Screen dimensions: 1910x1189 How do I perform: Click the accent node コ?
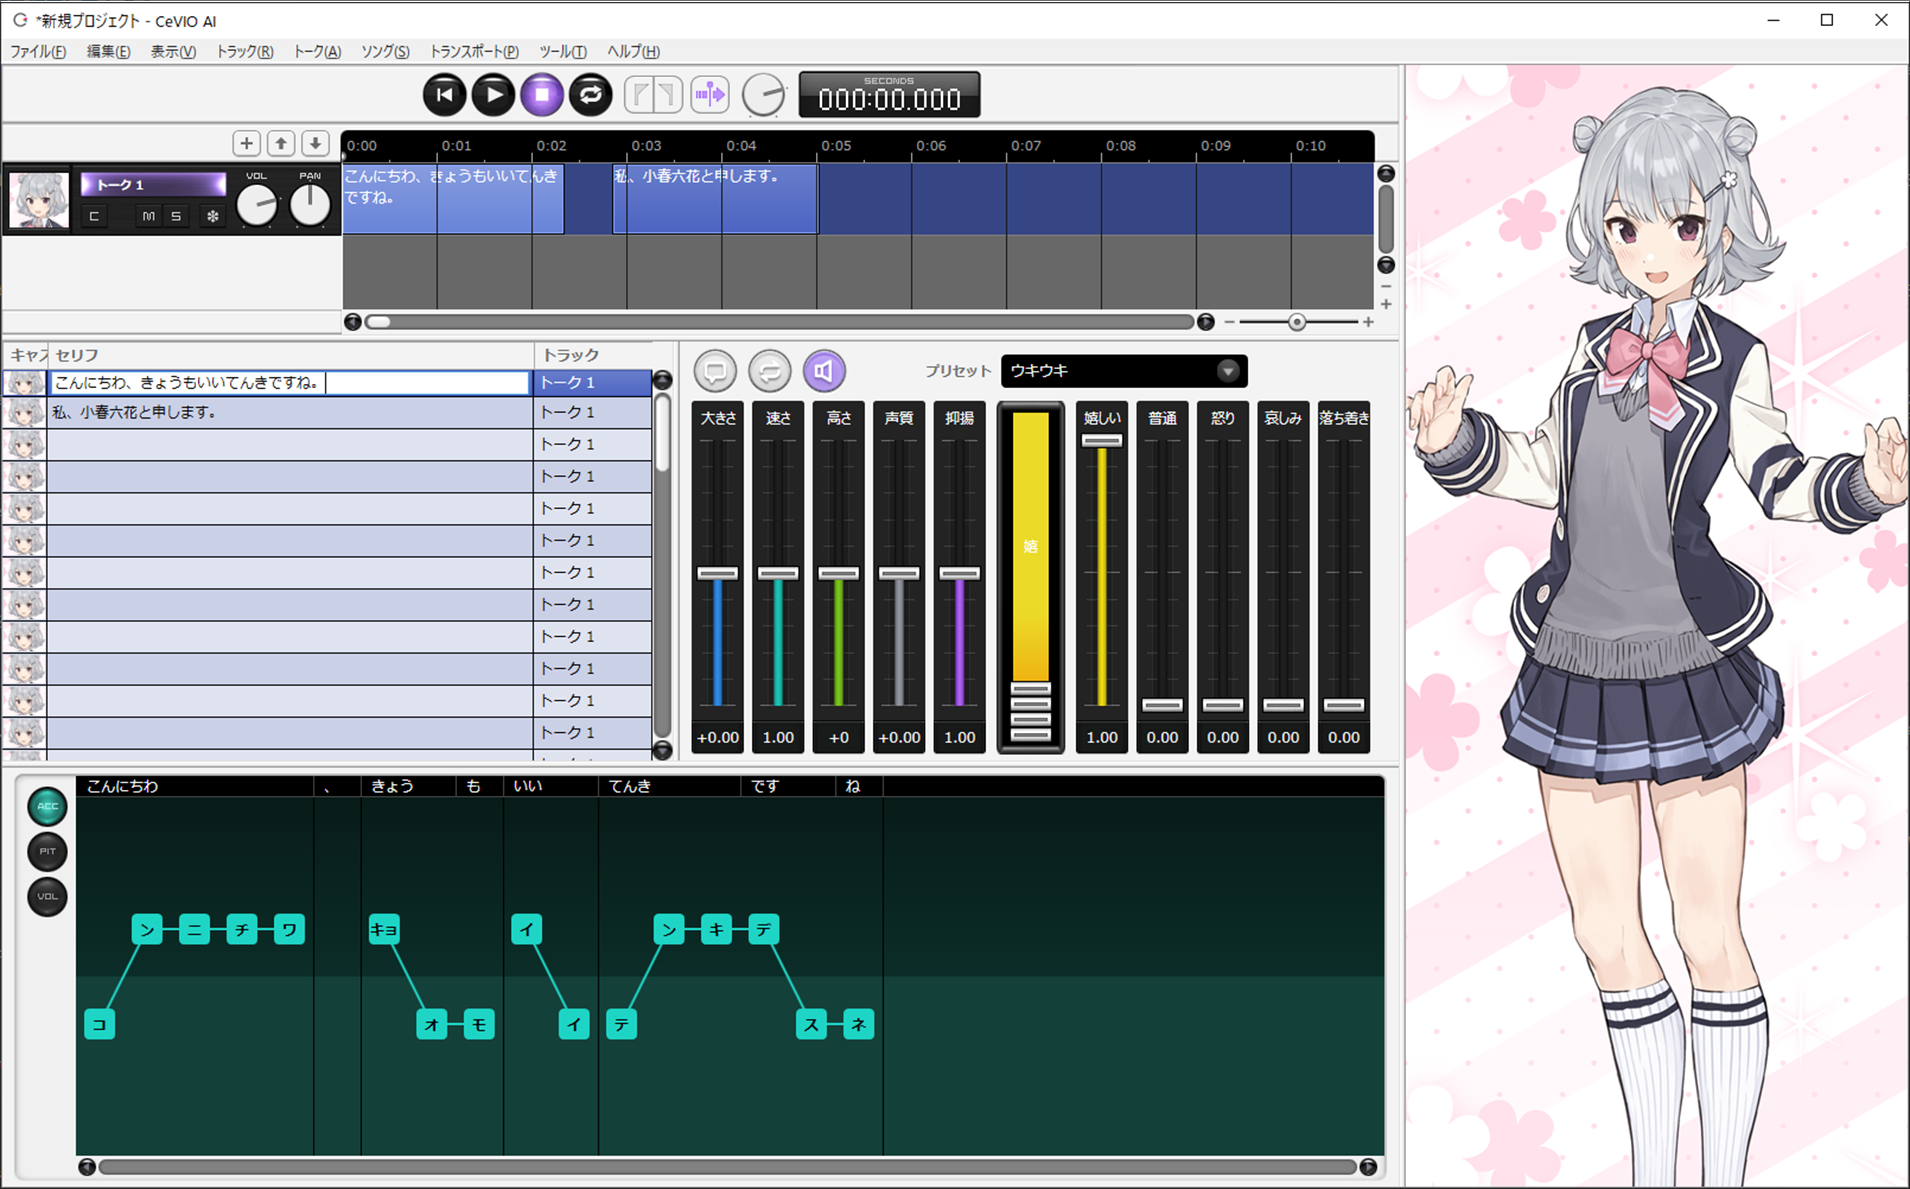pyautogui.click(x=99, y=1024)
